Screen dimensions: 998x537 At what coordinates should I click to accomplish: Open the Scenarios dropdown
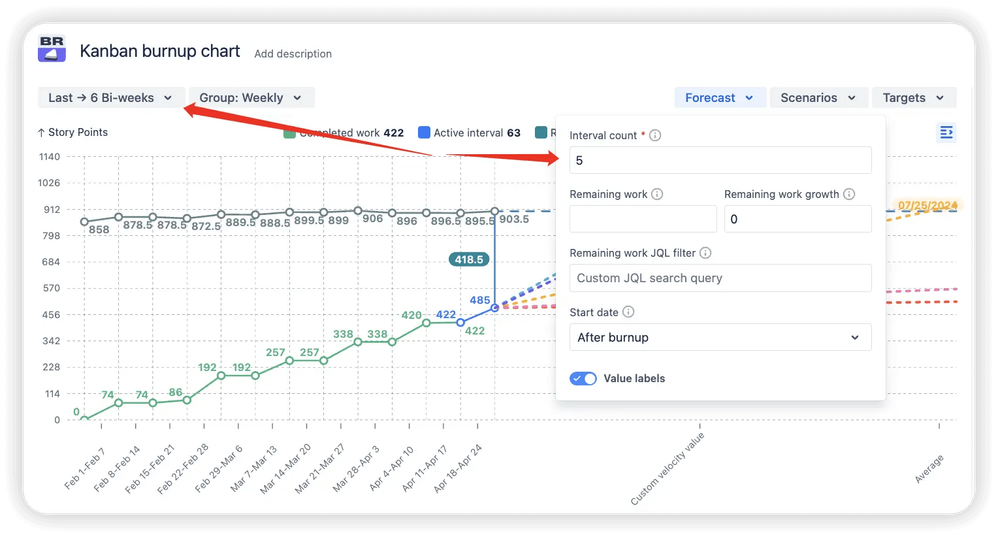pyautogui.click(x=819, y=98)
